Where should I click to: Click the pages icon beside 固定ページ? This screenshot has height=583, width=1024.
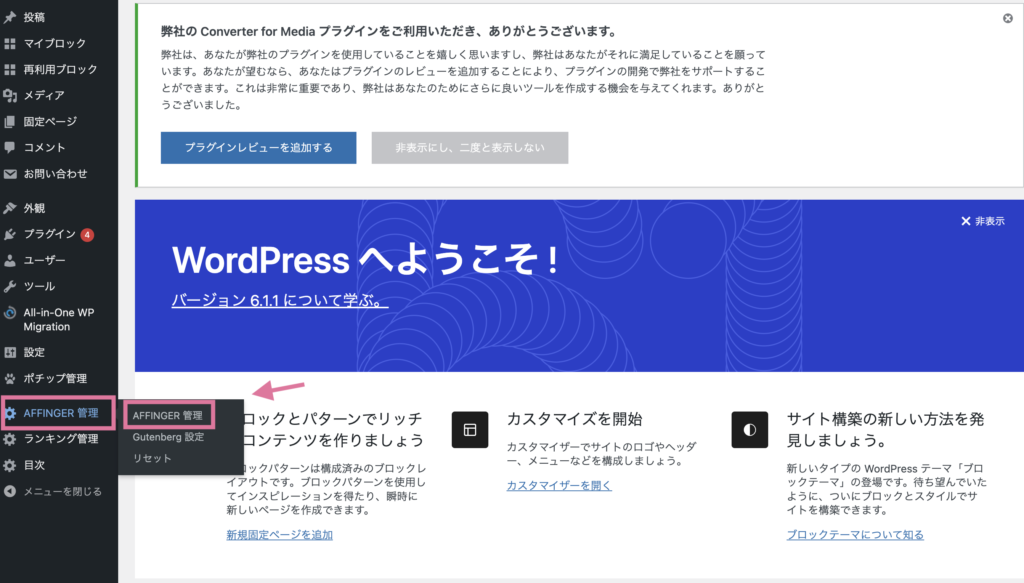pos(10,121)
